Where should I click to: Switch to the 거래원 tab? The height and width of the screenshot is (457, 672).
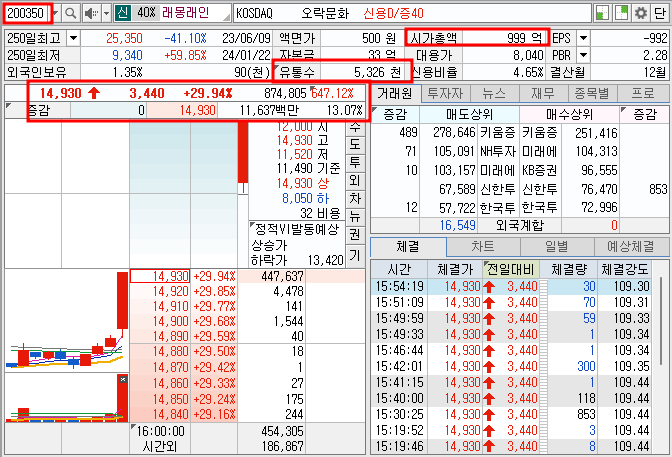coord(395,93)
